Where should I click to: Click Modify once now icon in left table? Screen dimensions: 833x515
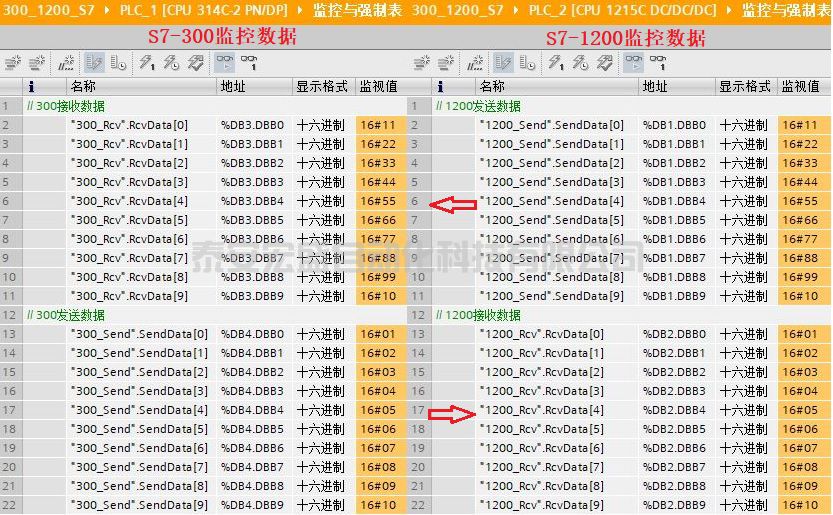(147, 62)
